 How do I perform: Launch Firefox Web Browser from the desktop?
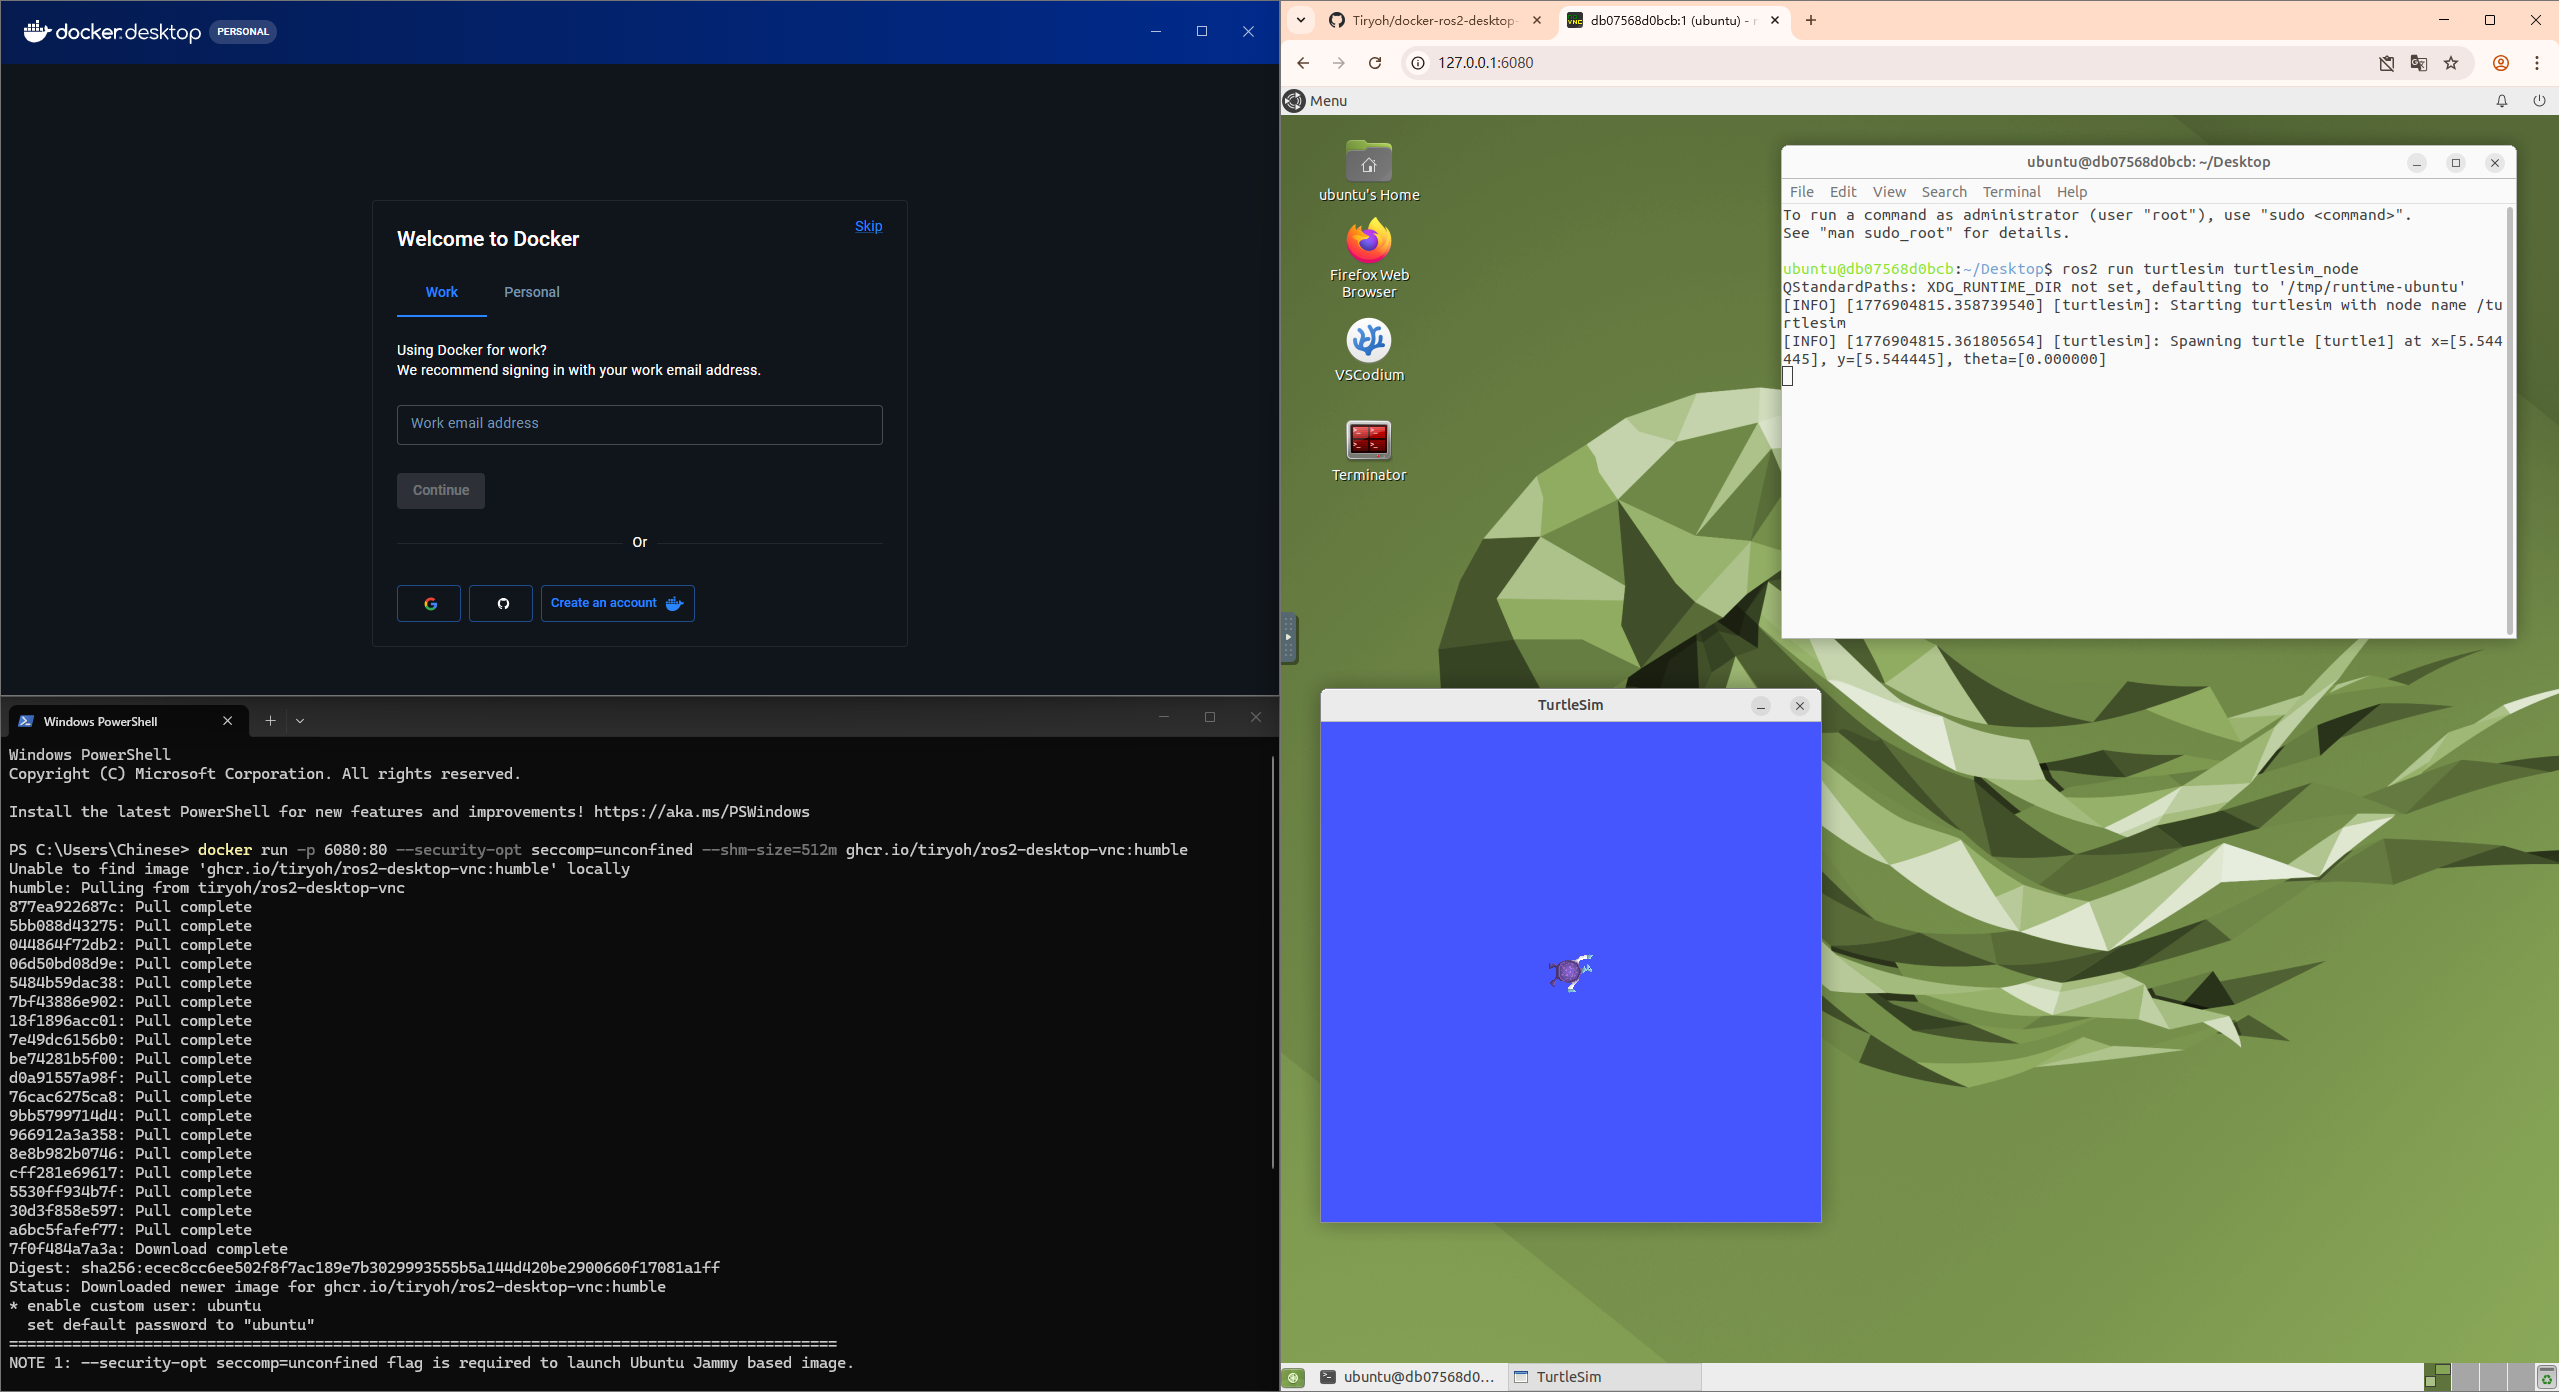tap(1368, 258)
